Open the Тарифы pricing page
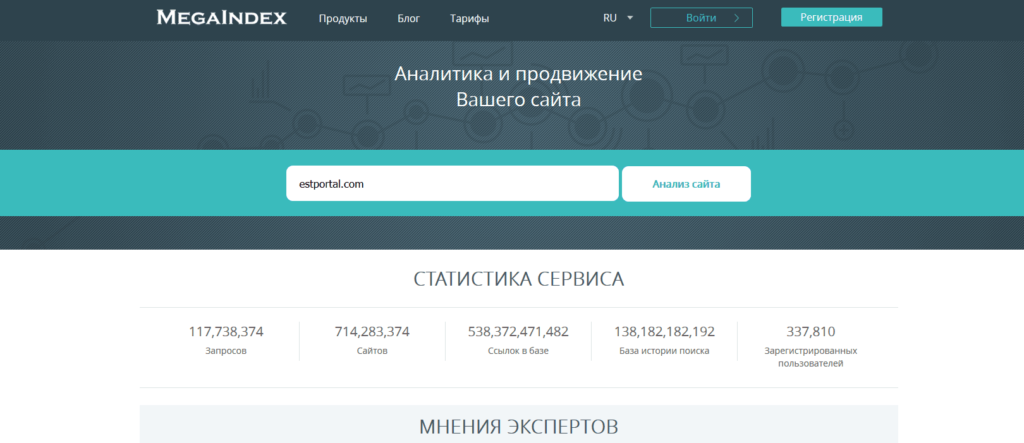1024x443 pixels. click(469, 19)
